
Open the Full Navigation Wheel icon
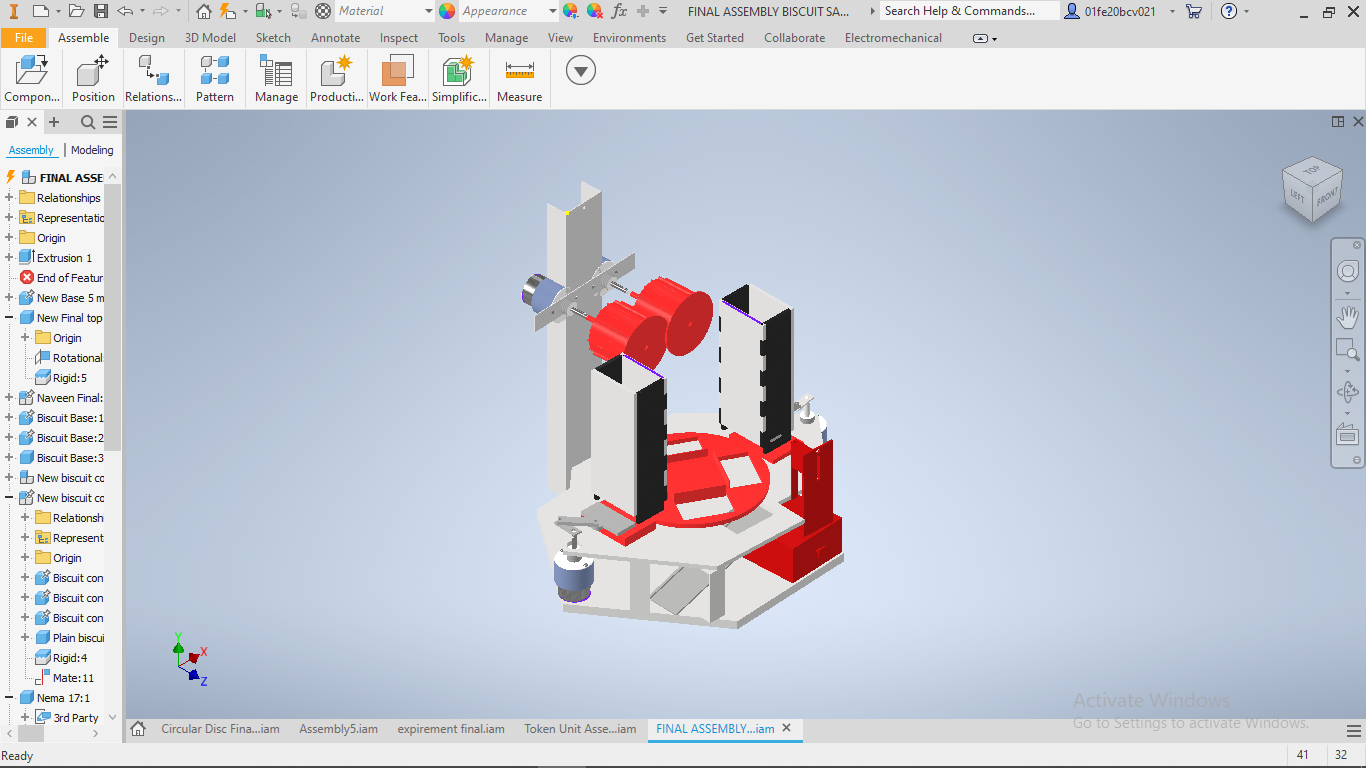pos(1347,272)
